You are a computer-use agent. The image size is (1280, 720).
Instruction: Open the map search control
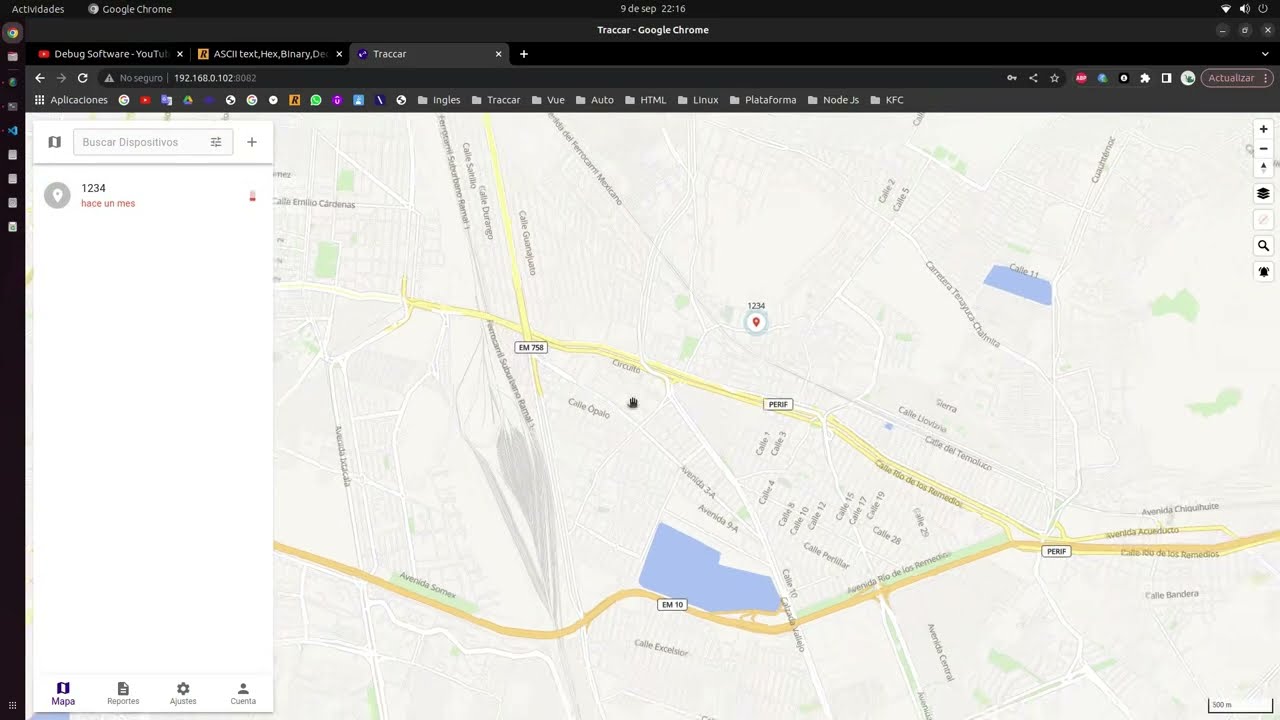[x=1263, y=246]
